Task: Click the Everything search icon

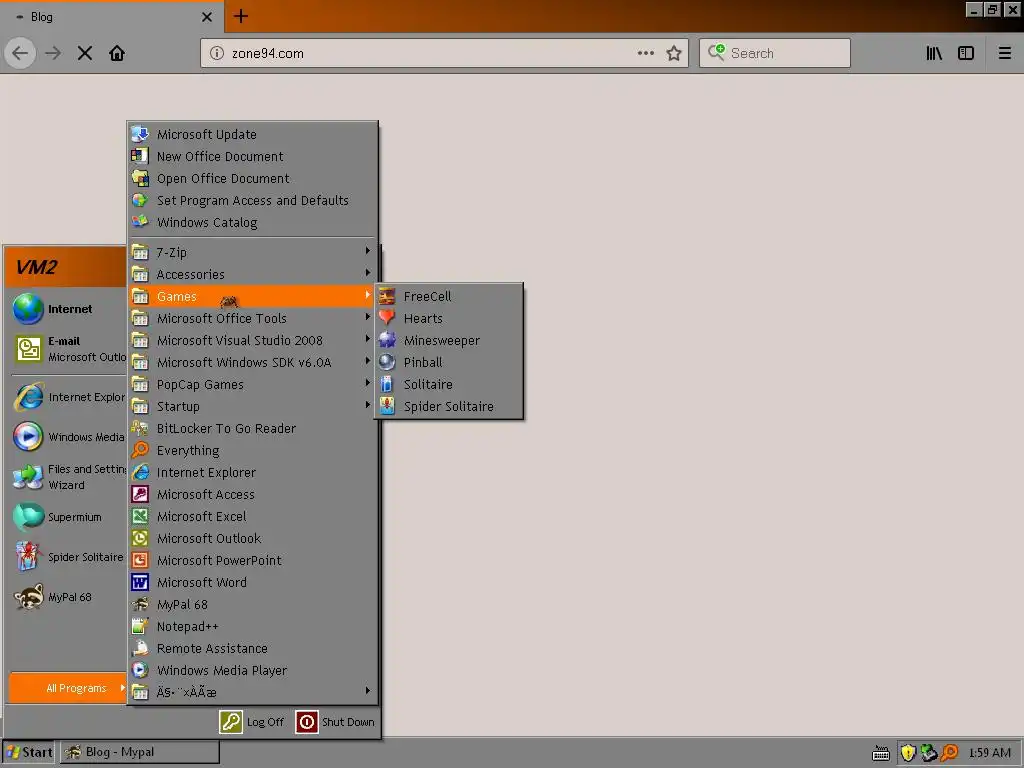Action: 140,451
